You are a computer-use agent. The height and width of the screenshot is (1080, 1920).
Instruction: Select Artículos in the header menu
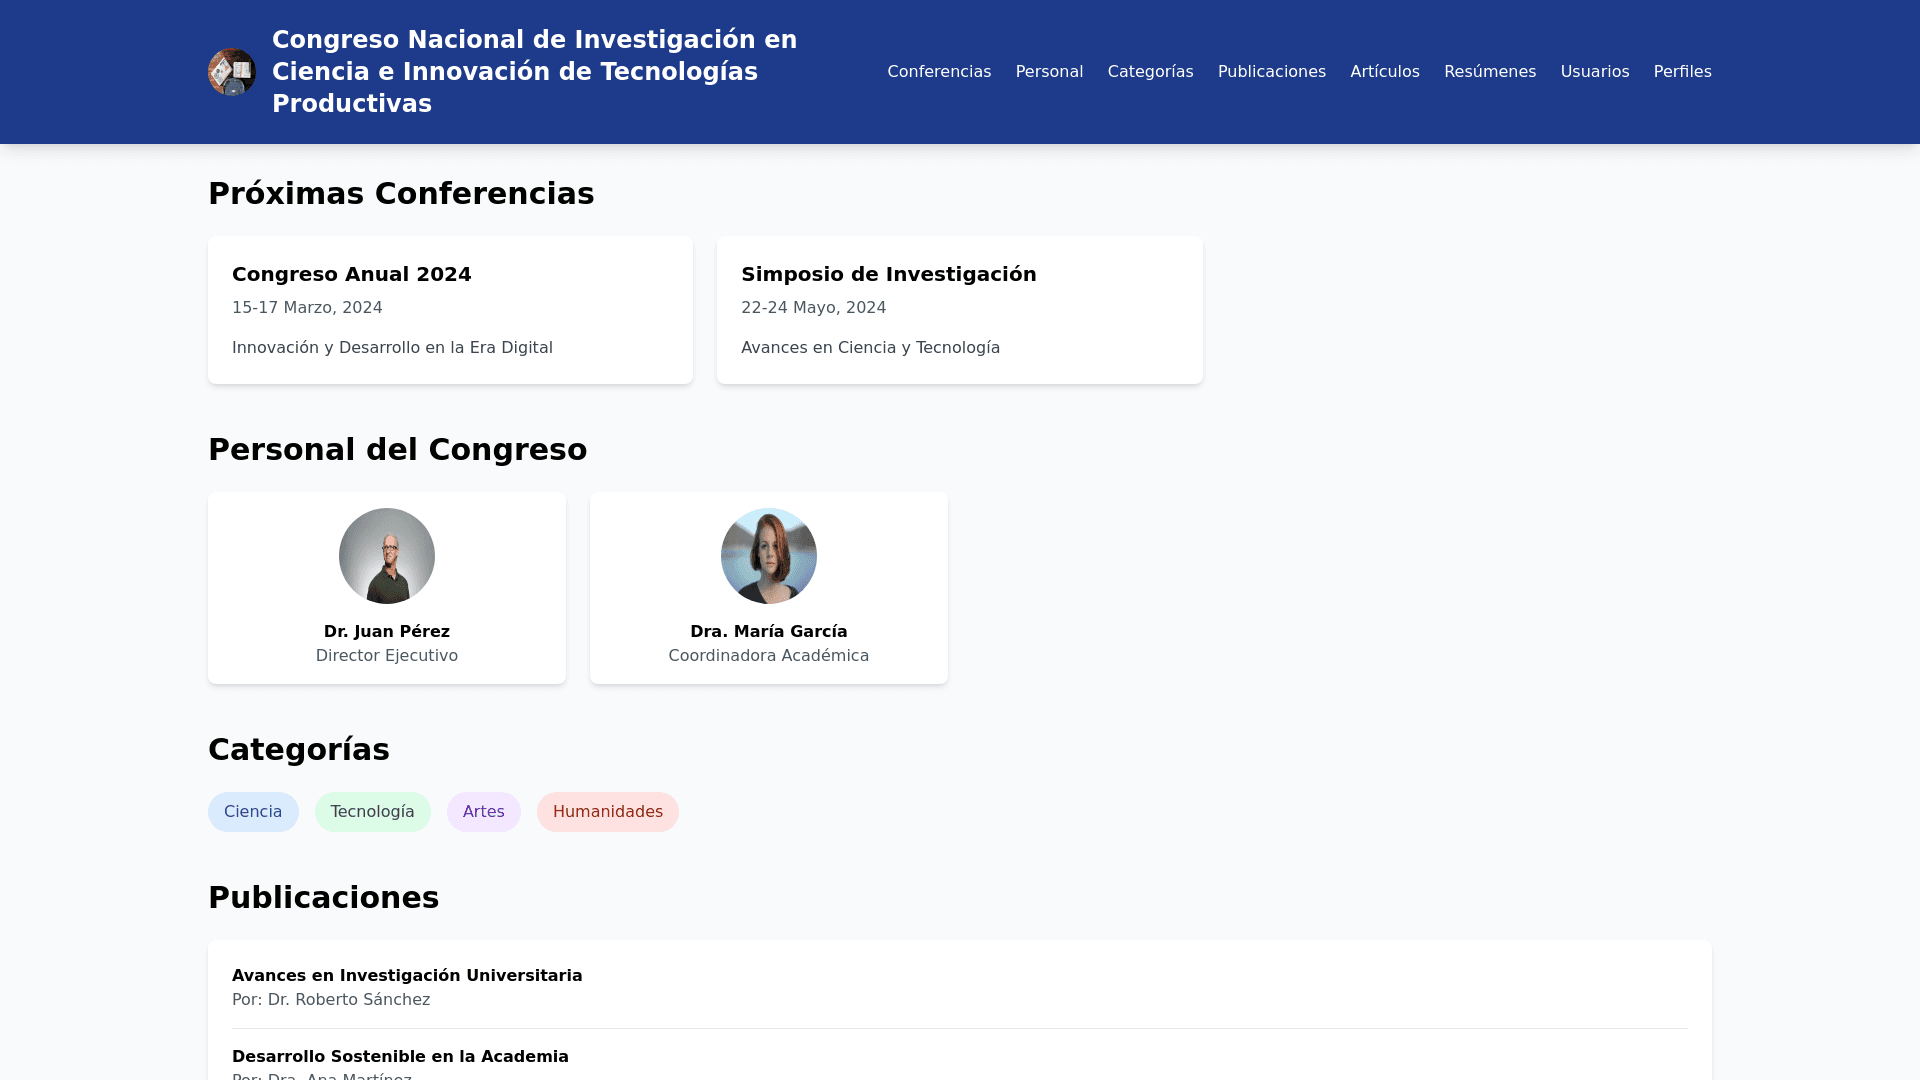tap(1384, 72)
